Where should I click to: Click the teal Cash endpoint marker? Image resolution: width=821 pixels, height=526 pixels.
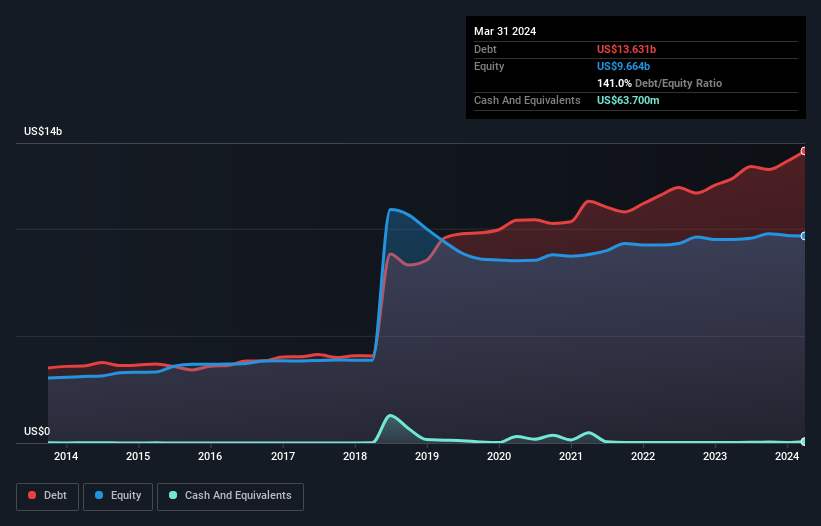804,442
